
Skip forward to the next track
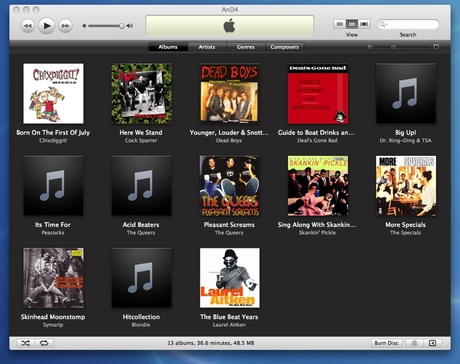[x=65, y=26]
